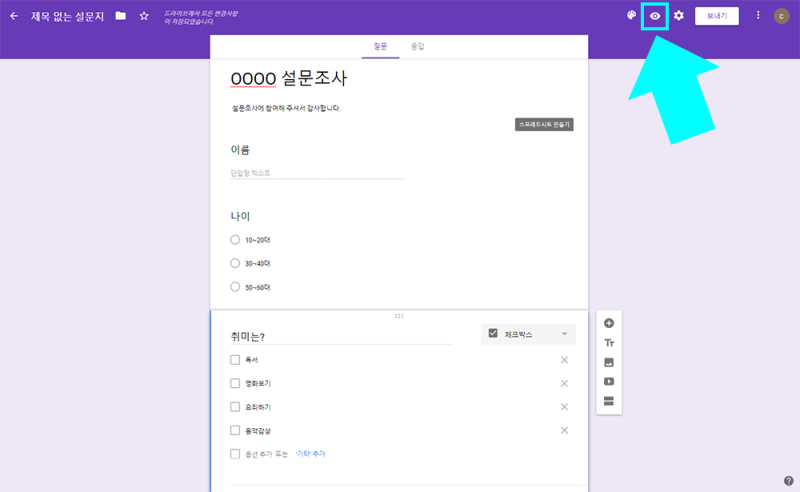Tick the 음악감상 checkbox

click(x=235, y=430)
